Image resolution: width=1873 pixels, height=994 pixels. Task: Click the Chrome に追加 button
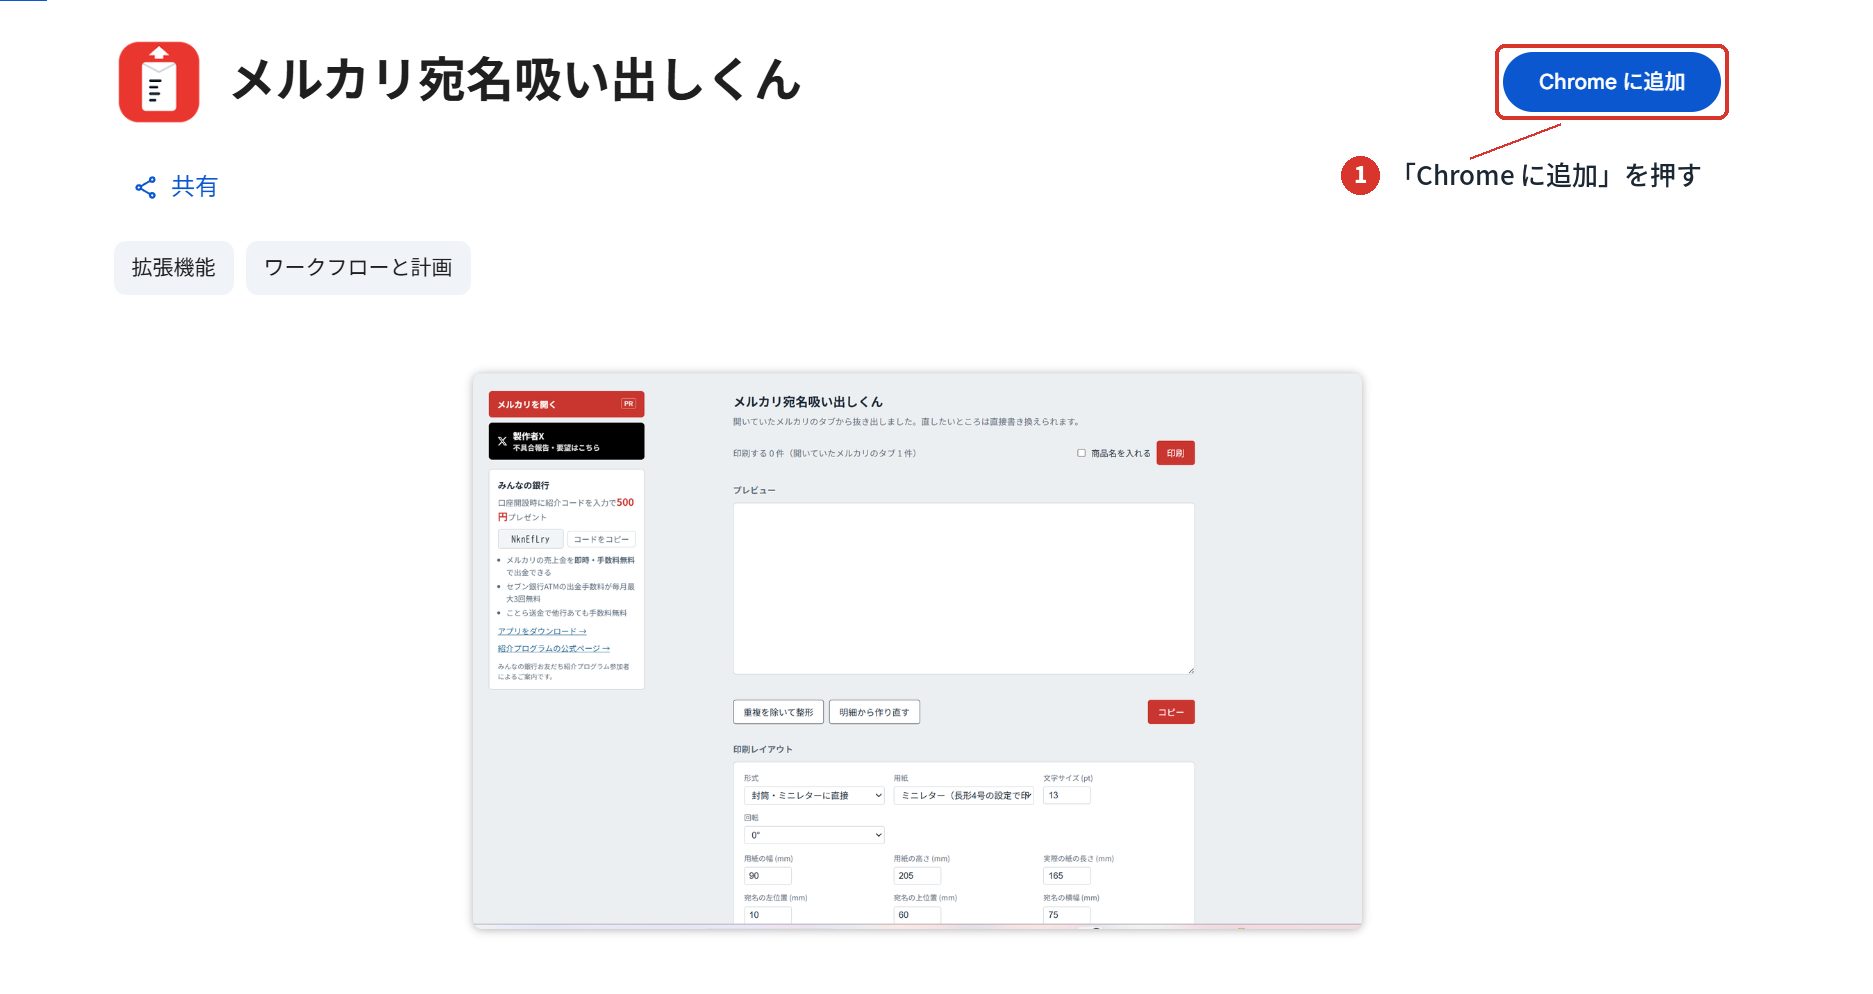click(x=1611, y=82)
